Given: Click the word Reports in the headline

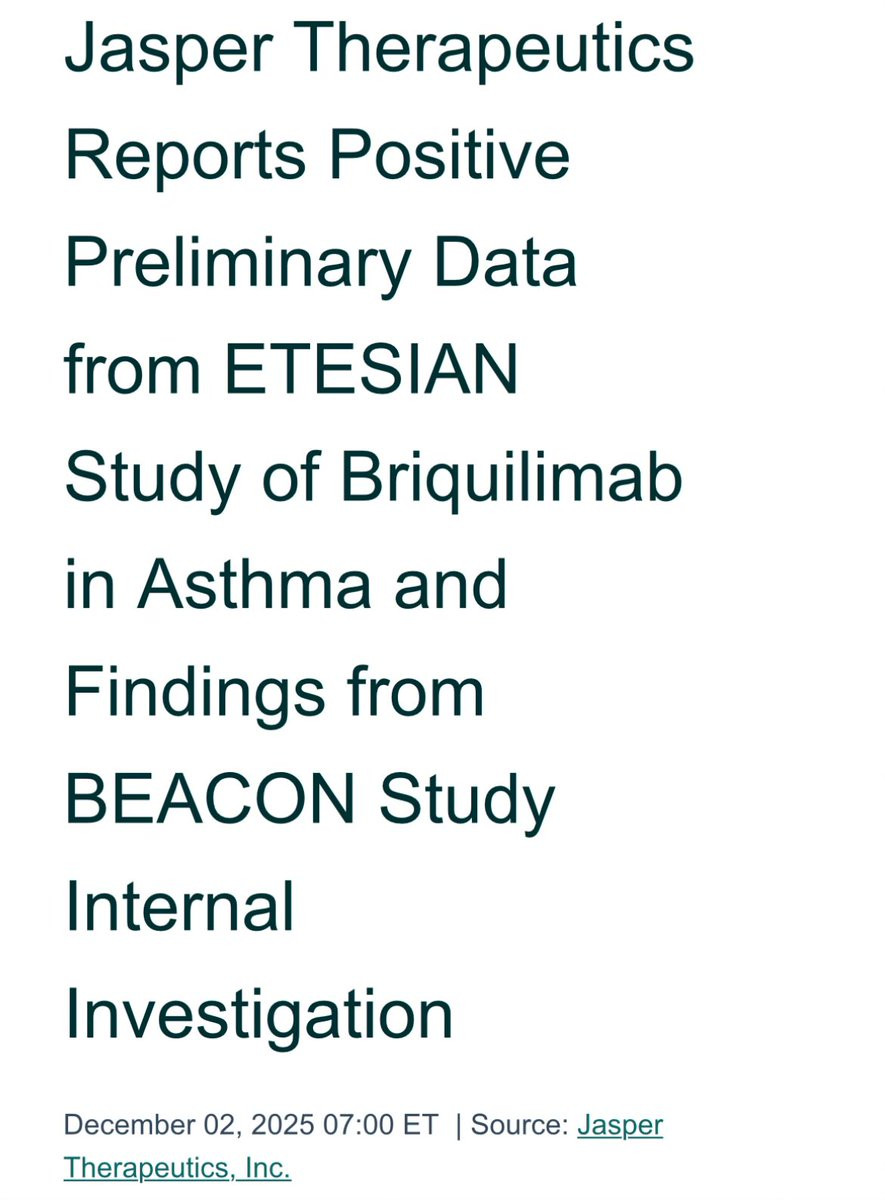Looking at the screenshot, I should click(185, 155).
